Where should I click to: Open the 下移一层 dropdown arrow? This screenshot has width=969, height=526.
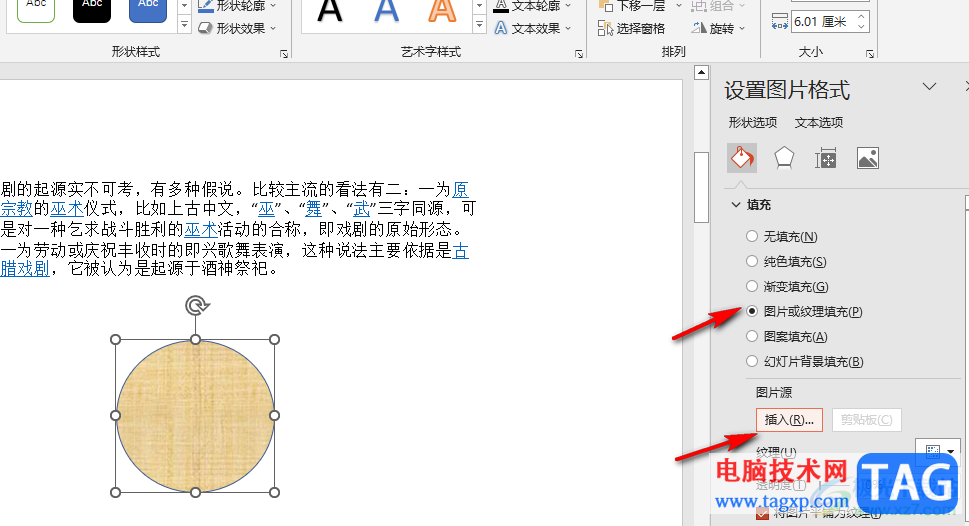click(679, 6)
